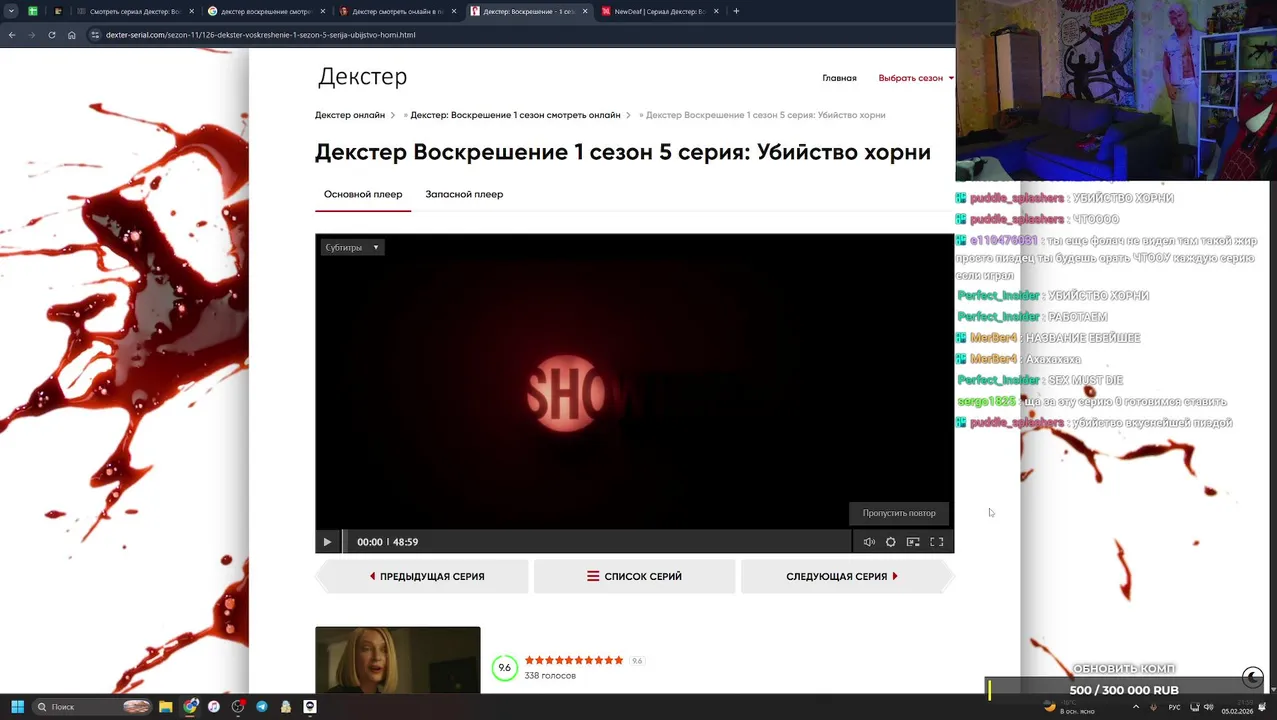1277x720 pixels.
Task: Click the green 9.6 rating circle
Action: coord(505,667)
